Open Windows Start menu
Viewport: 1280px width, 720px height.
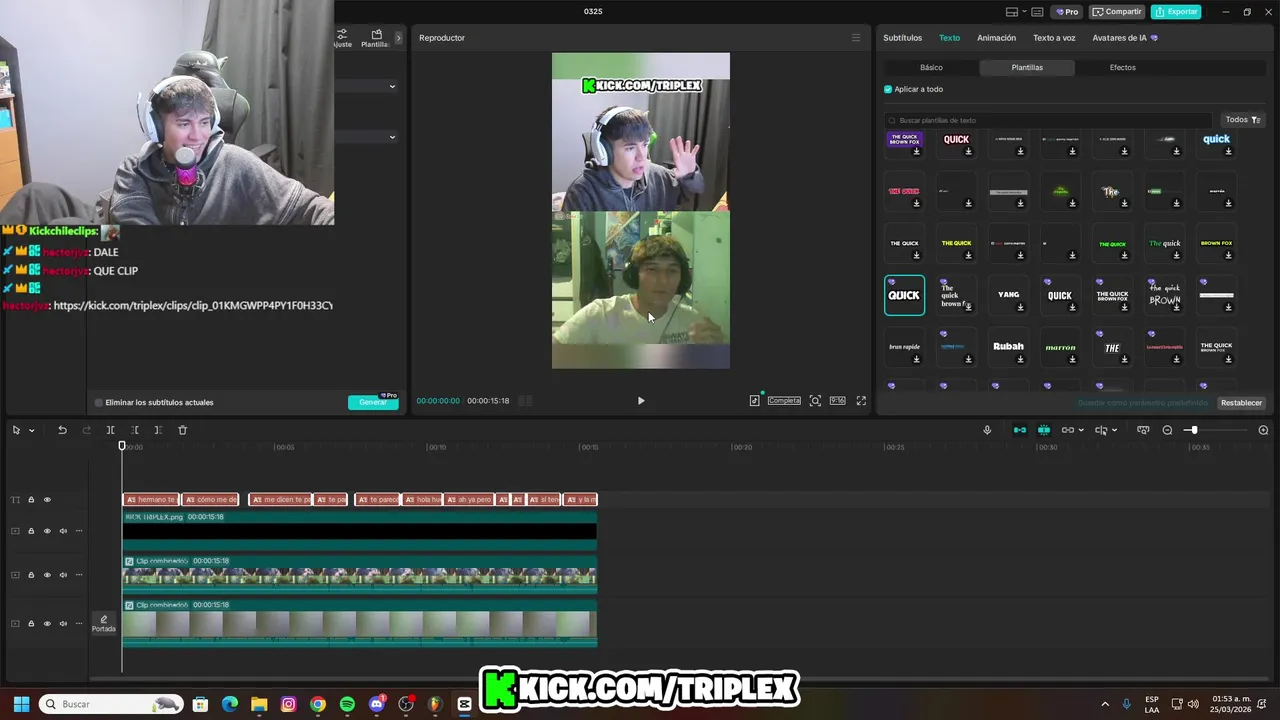[21, 704]
